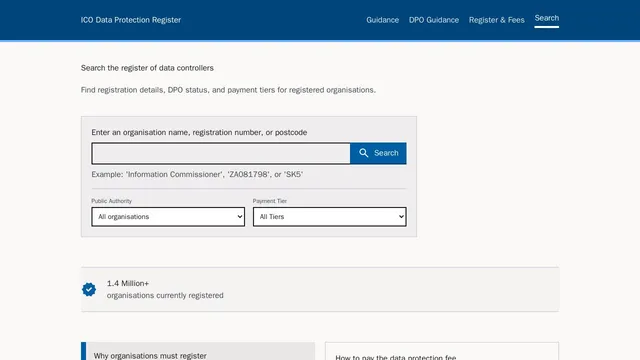
Task: Open the Guidance nav item
Action: click(382, 20)
